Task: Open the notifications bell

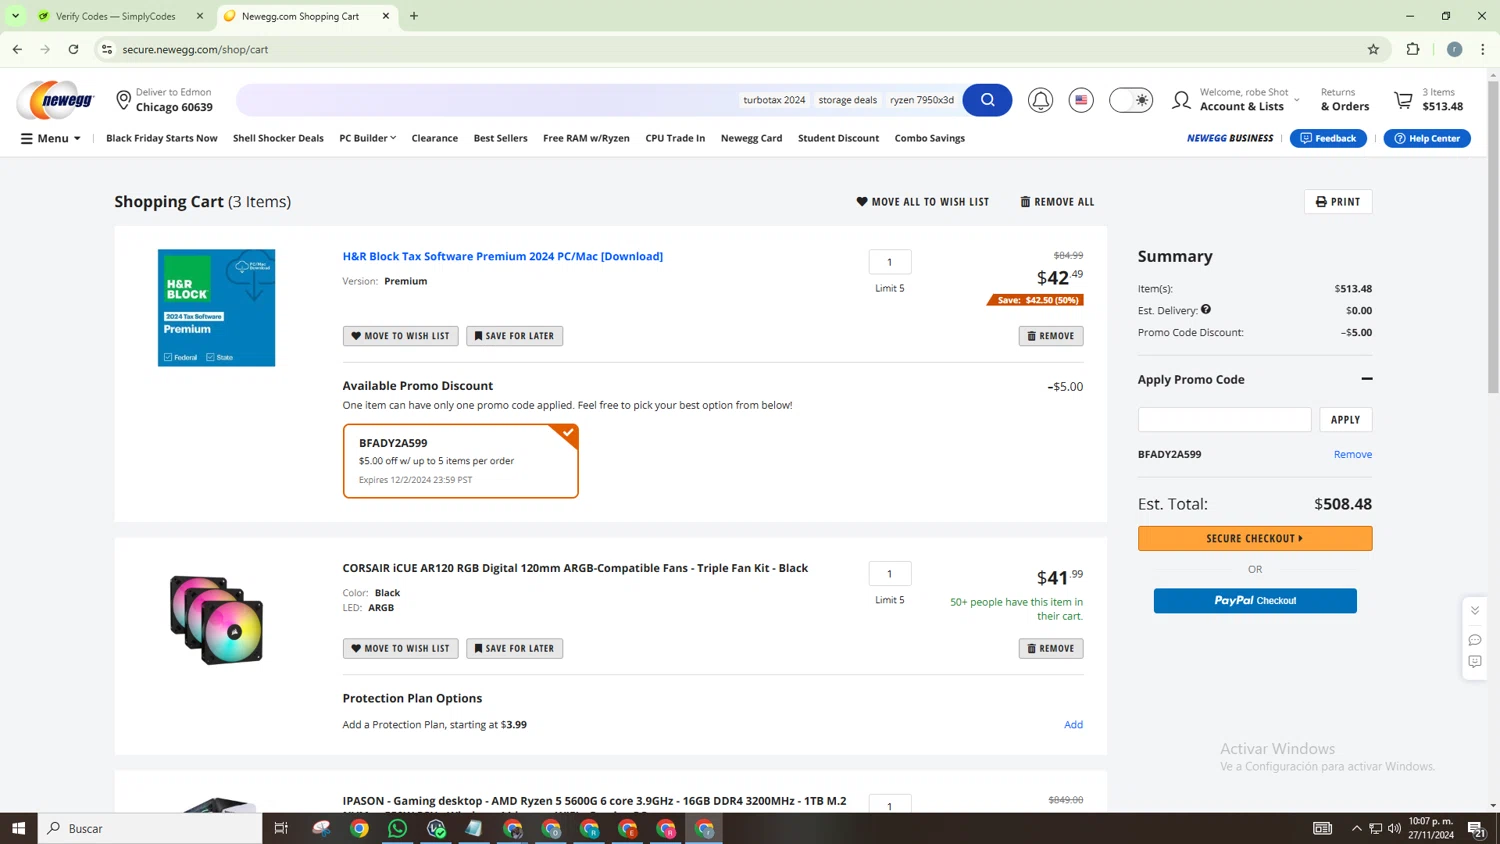Action: click(1040, 100)
